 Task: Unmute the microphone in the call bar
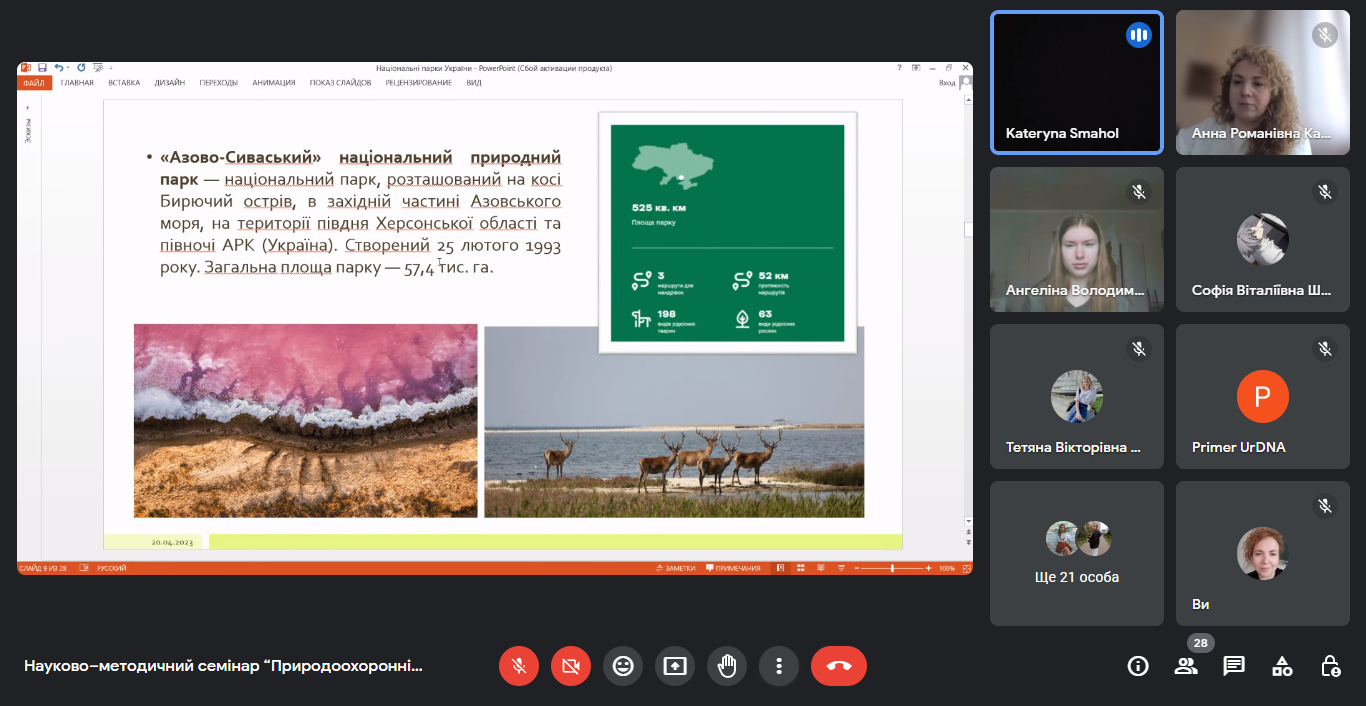tap(519, 666)
